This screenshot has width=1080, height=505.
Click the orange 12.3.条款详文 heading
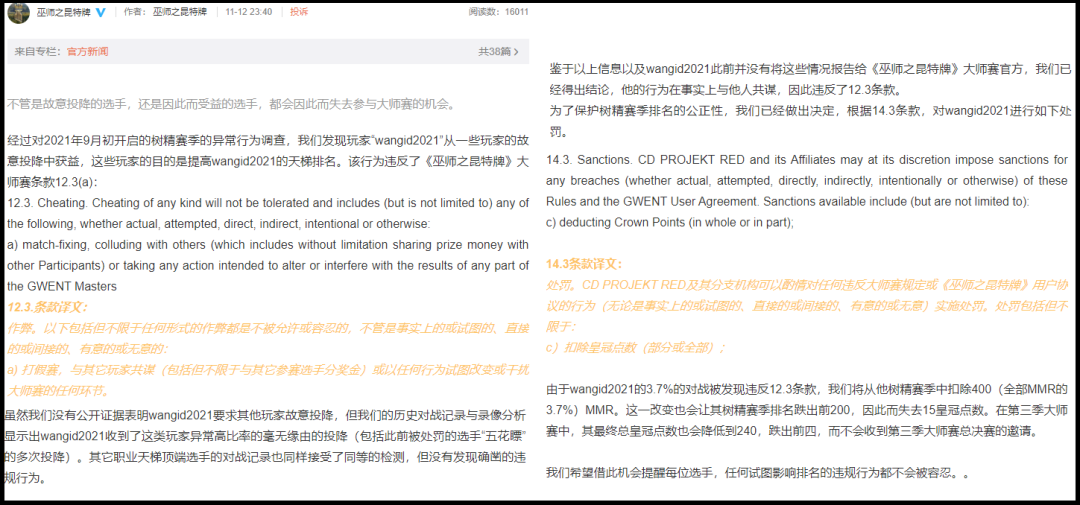pos(47,307)
